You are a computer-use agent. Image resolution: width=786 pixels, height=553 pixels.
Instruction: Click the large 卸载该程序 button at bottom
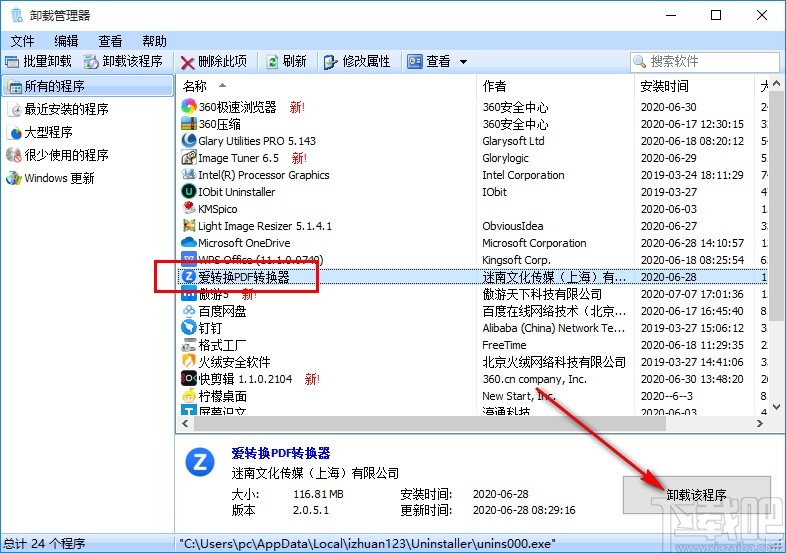pyautogui.click(x=696, y=495)
